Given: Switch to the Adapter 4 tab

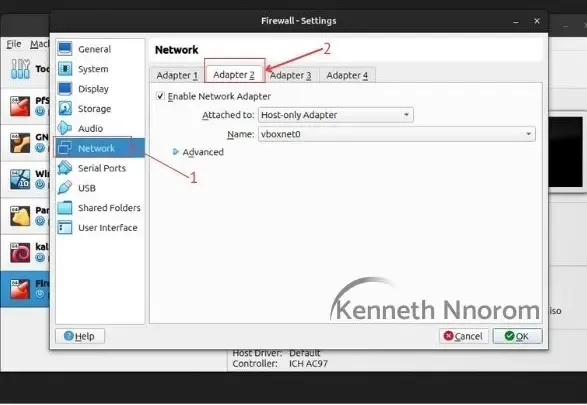Looking at the screenshot, I should click(x=347, y=75).
